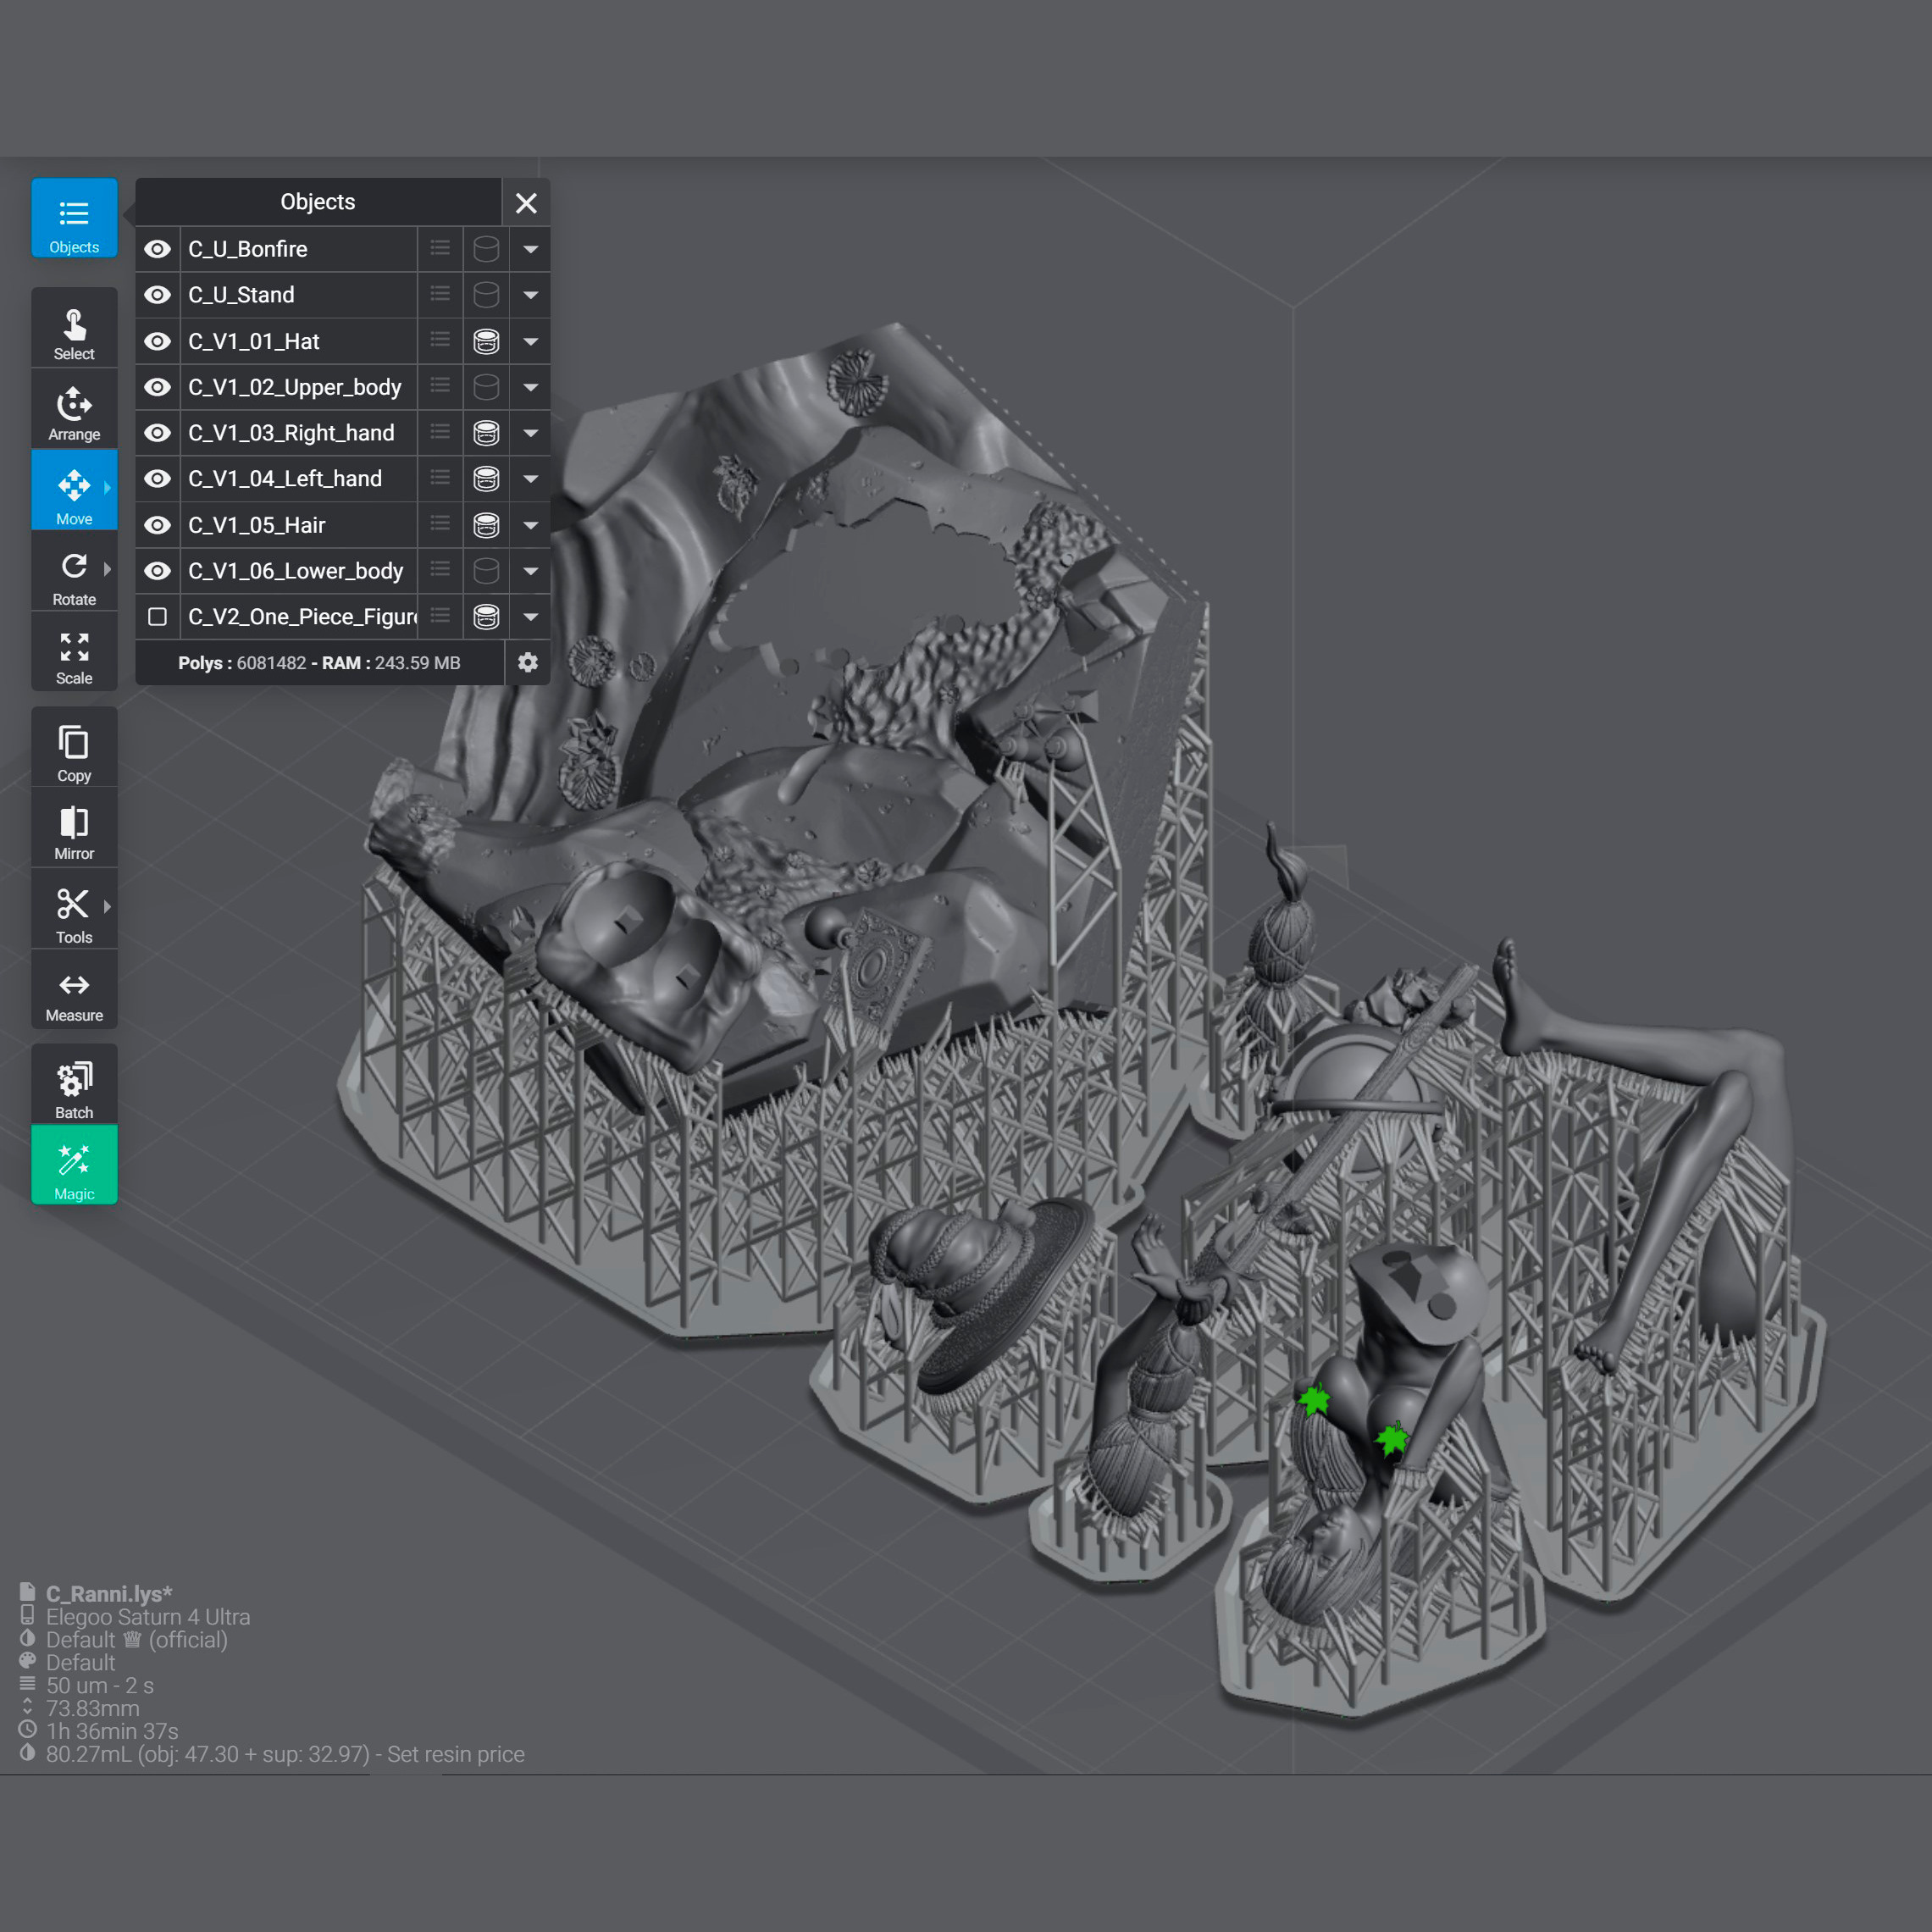The width and height of the screenshot is (1932, 1932).
Task: Click hollow cylinder icon for C_V1_02_Upper_body
Action: [x=486, y=387]
